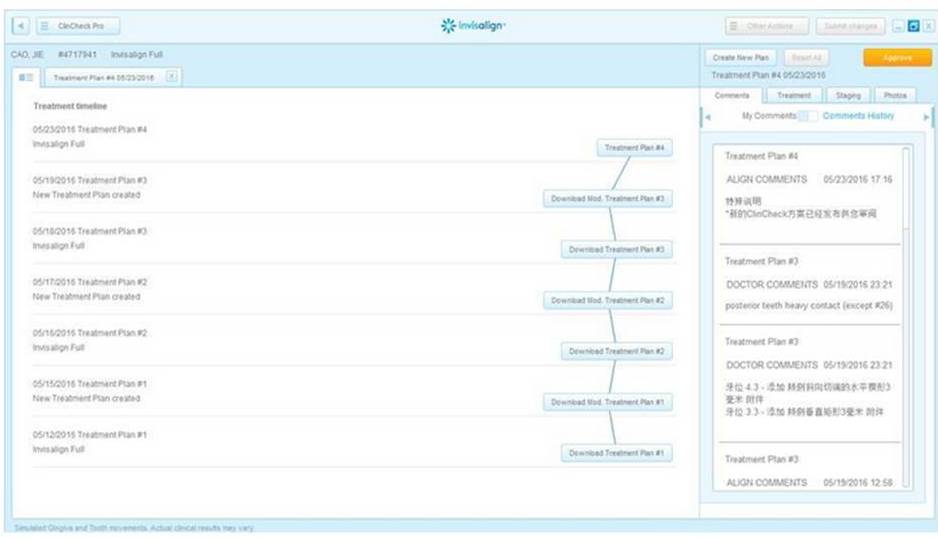Open the Photos tab
This screenshot has height=539, width=938.
895,96
